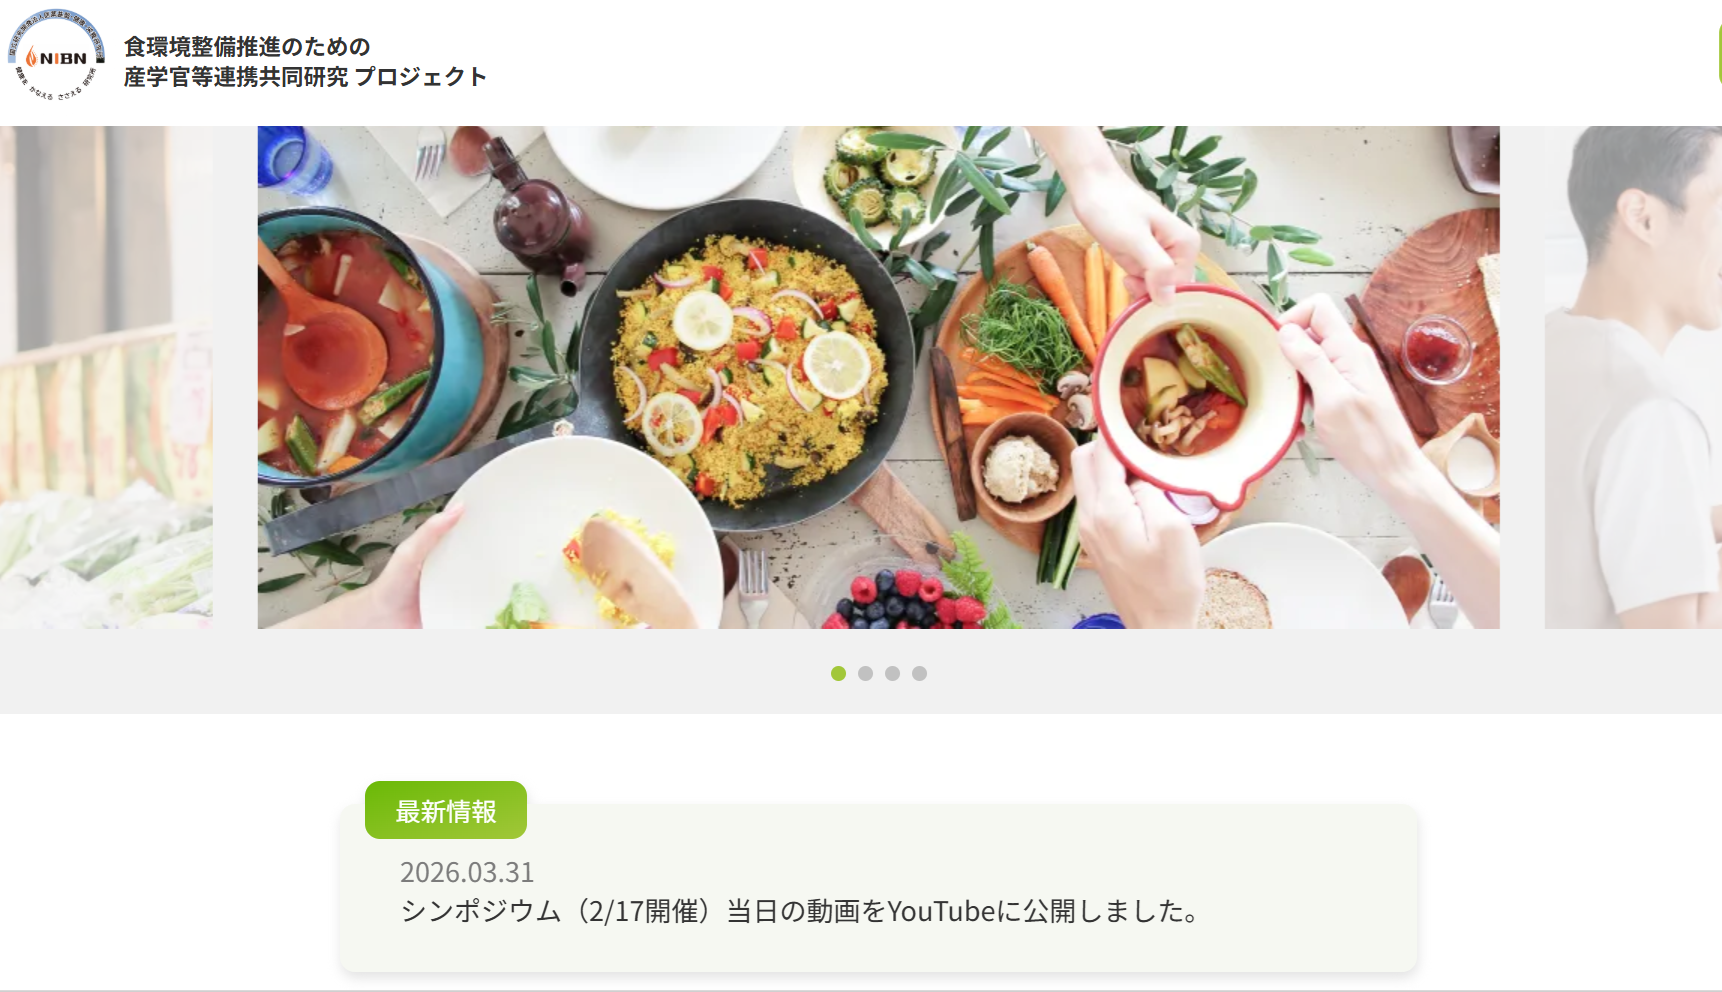Click the red soup pot in the hero image
This screenshot has height=992, width=1722.
350,345
